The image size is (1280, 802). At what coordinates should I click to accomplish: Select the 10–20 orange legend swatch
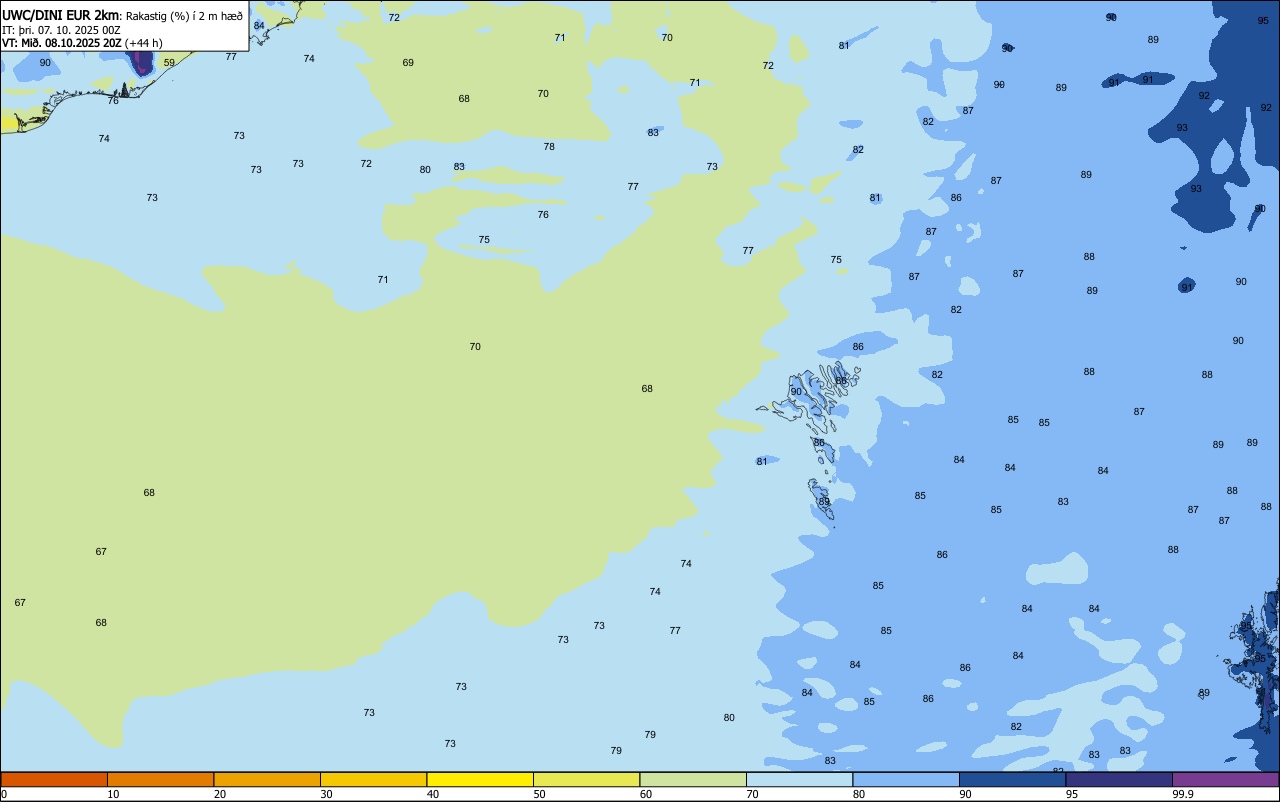point(160,779)
